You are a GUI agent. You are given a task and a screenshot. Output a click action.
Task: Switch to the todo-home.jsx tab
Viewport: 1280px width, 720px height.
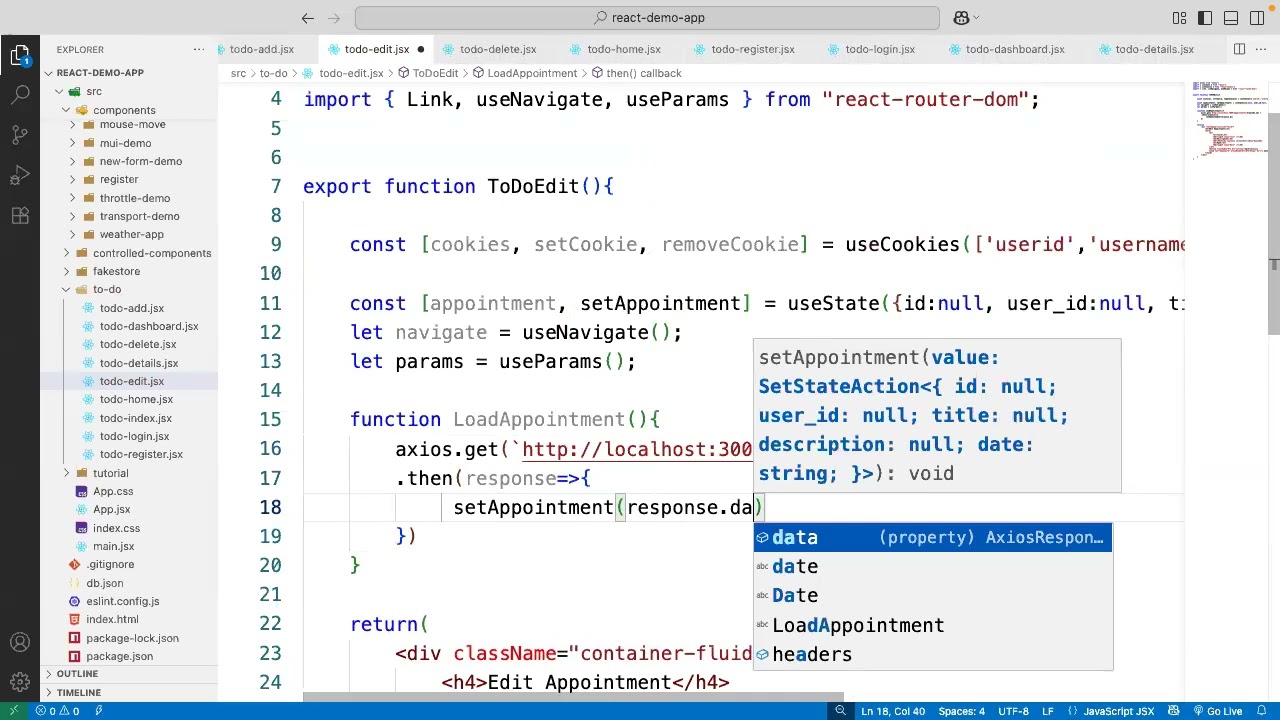623,49
